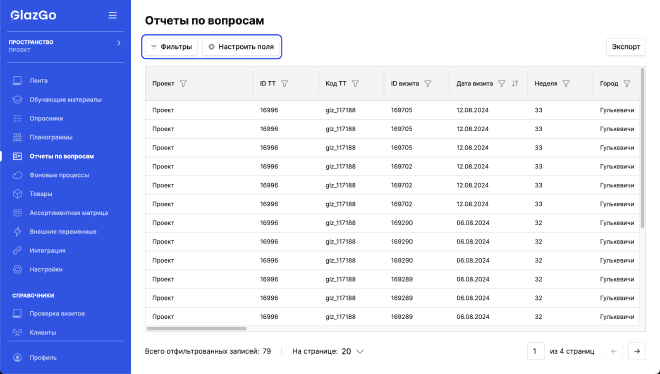Collapse sidebar with hamburger menu icon
This screenshot has height=374, width=660.
pyautogui.click(x=112, y=16)
